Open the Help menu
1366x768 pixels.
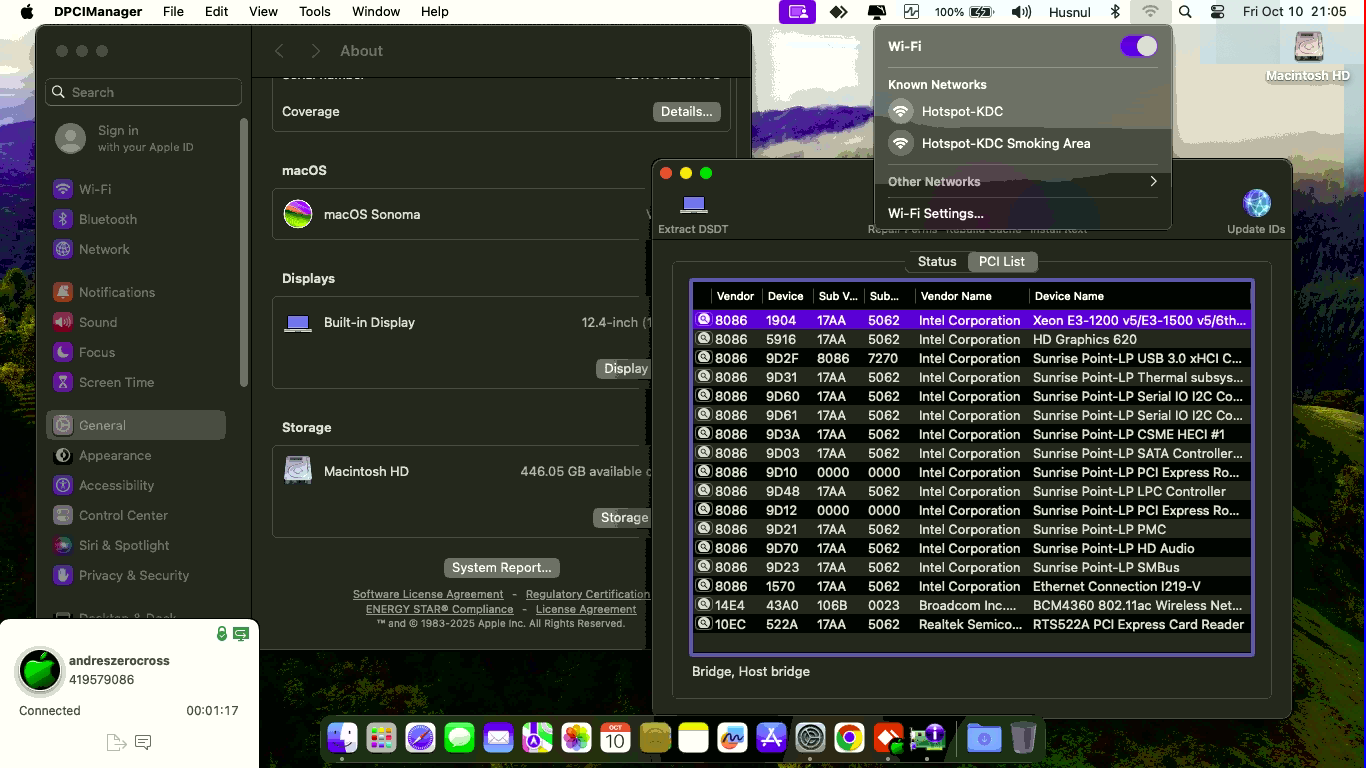(x=434, y=12)
